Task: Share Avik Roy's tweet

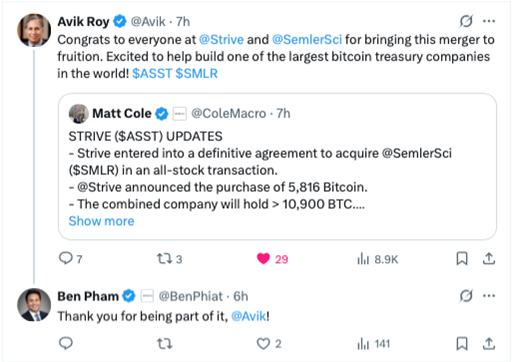Action: [x=489, y=259]
